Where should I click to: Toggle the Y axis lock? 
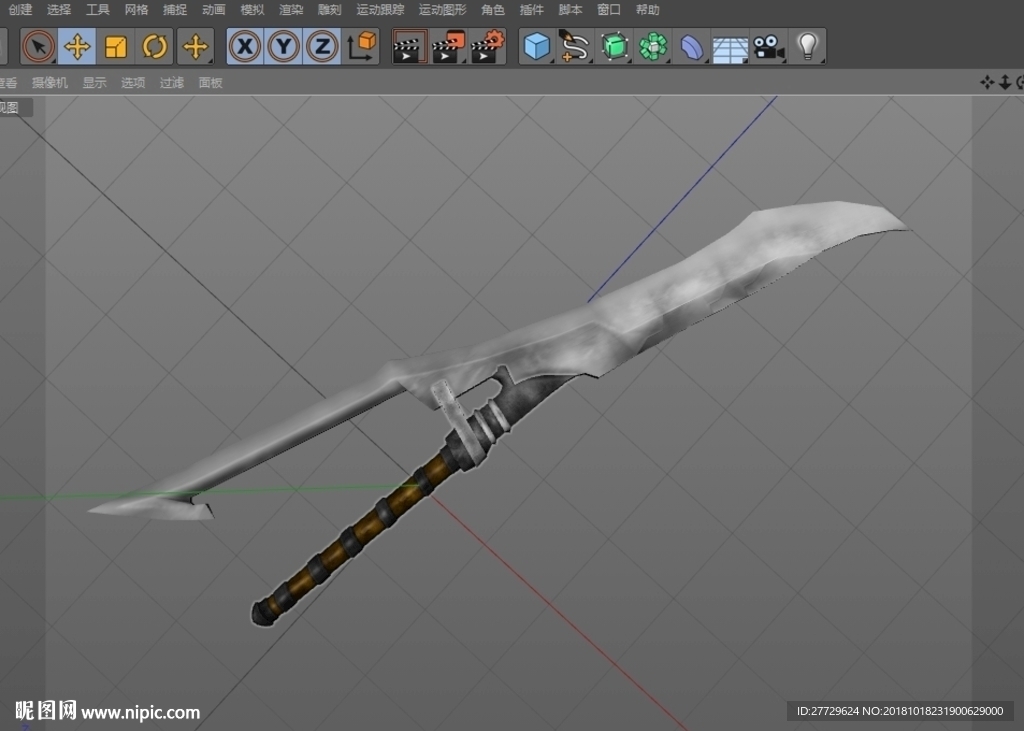pos(283,46)
